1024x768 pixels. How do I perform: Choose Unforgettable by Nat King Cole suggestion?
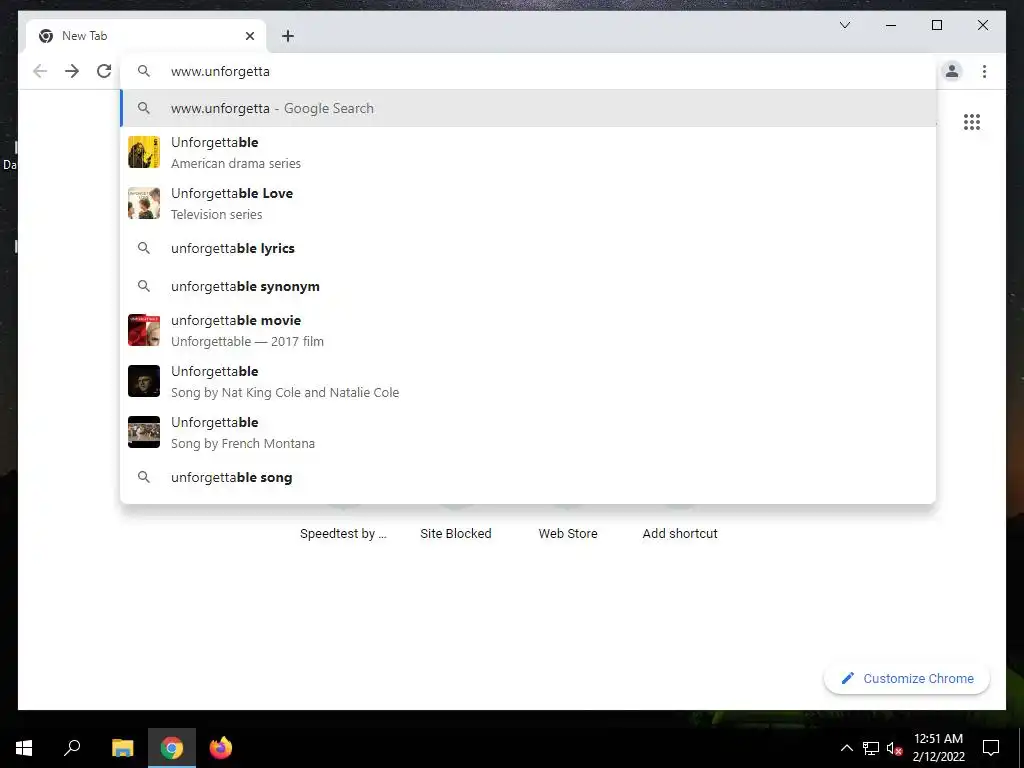pos(528,381)
